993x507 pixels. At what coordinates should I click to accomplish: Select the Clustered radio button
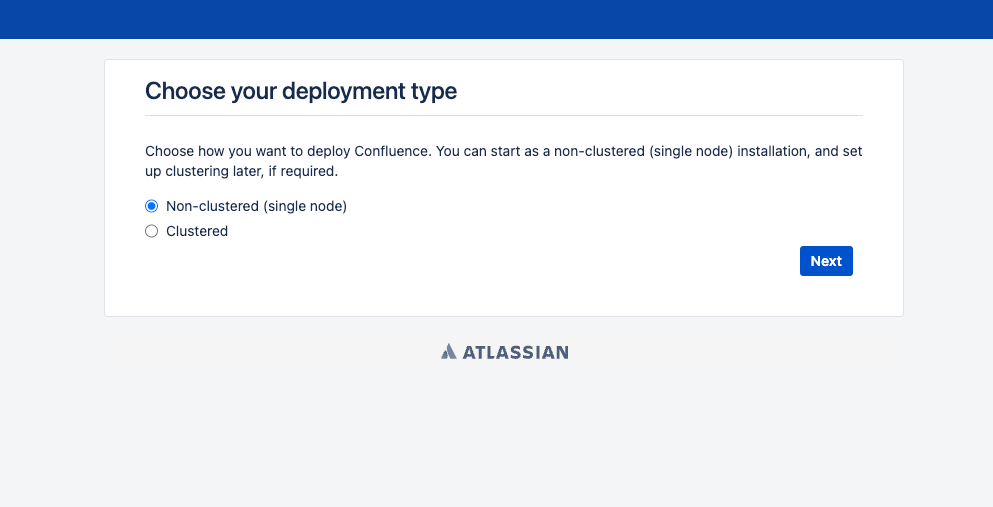(151, 231)
